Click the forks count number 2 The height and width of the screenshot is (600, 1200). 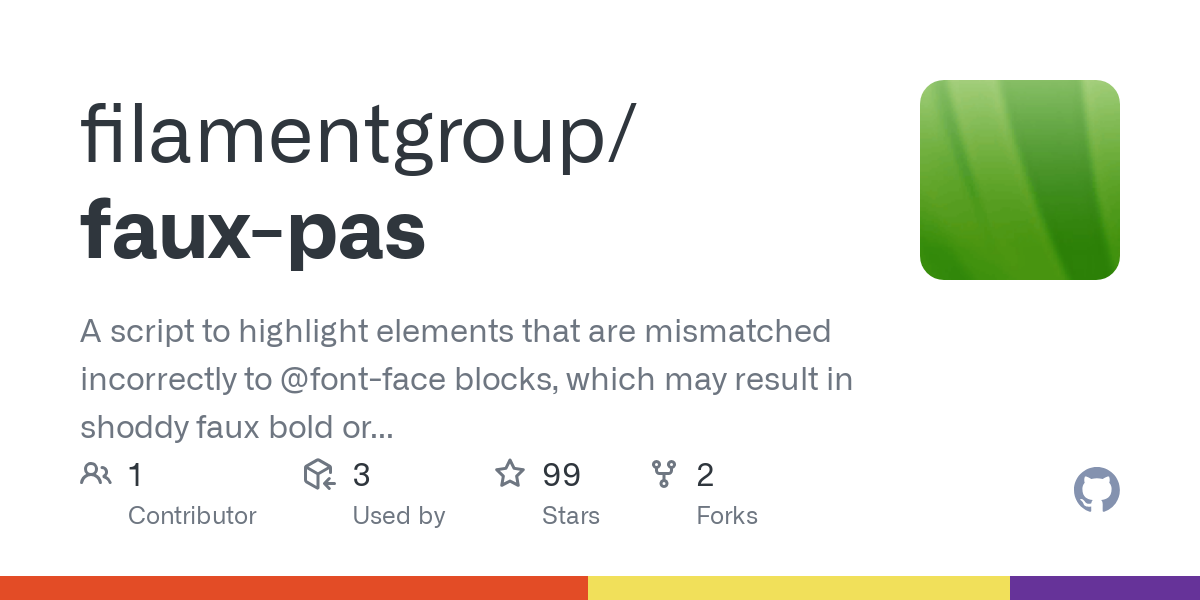coord(705,475)
